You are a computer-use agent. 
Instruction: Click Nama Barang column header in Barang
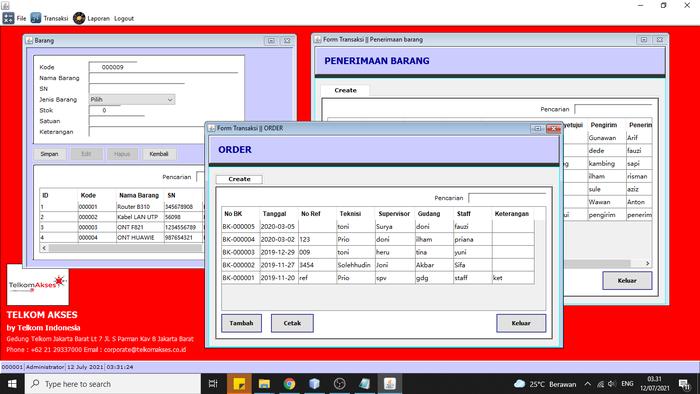click(139, 195)
